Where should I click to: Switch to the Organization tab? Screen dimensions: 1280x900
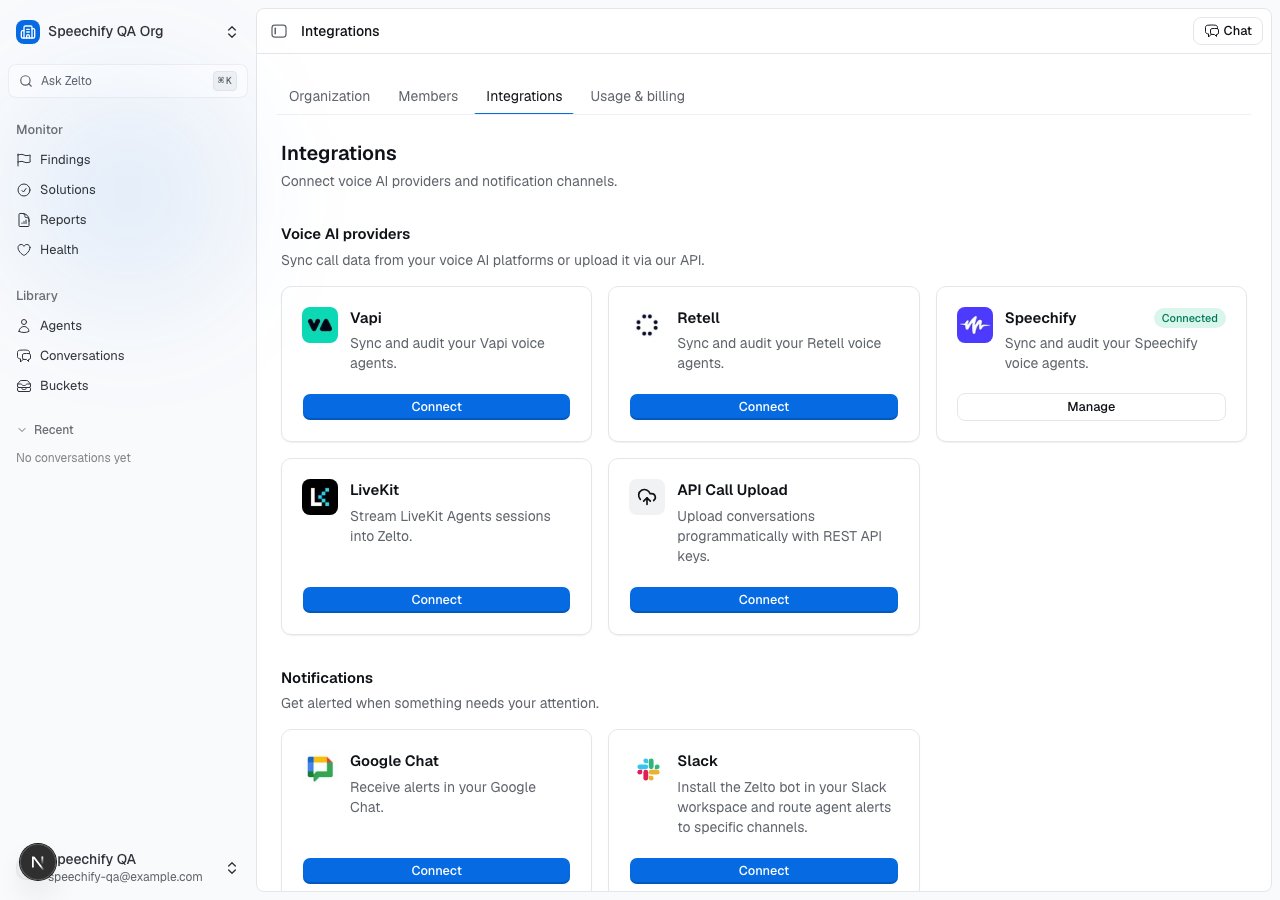[329, 96]
